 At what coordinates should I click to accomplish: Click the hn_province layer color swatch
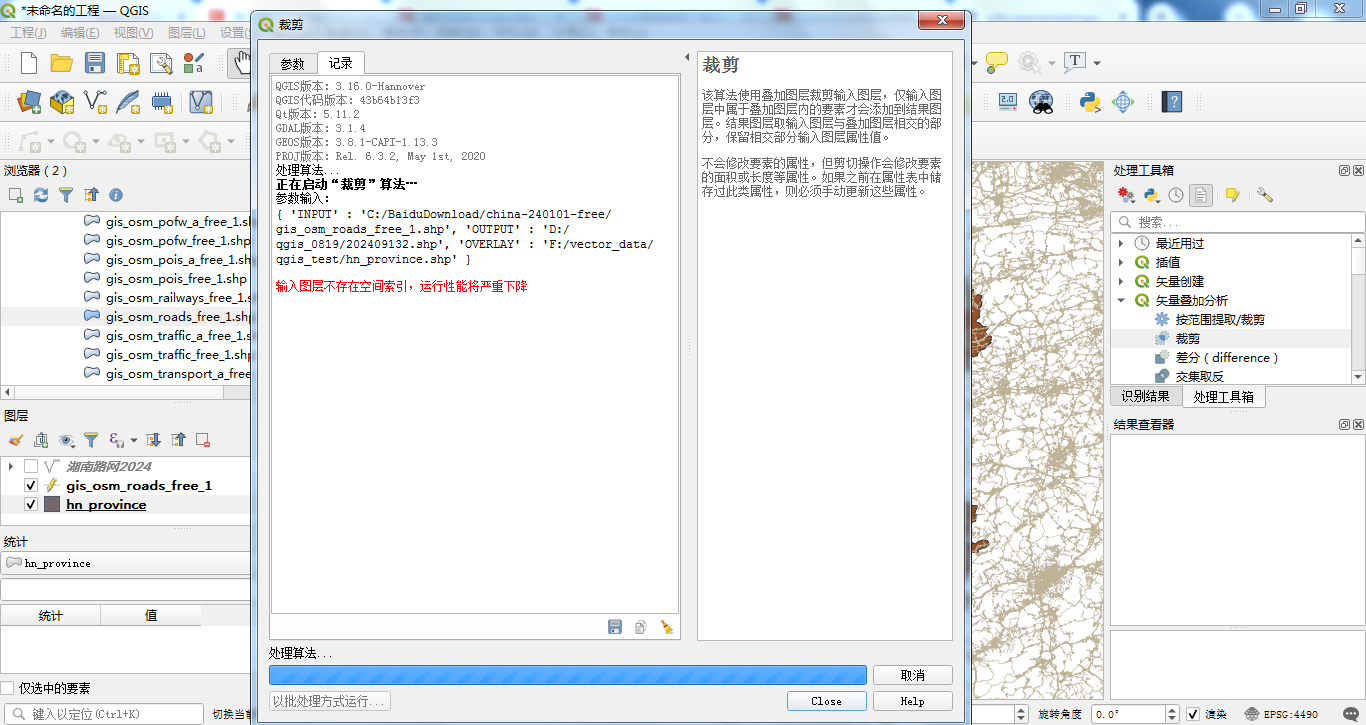(51, 504)
